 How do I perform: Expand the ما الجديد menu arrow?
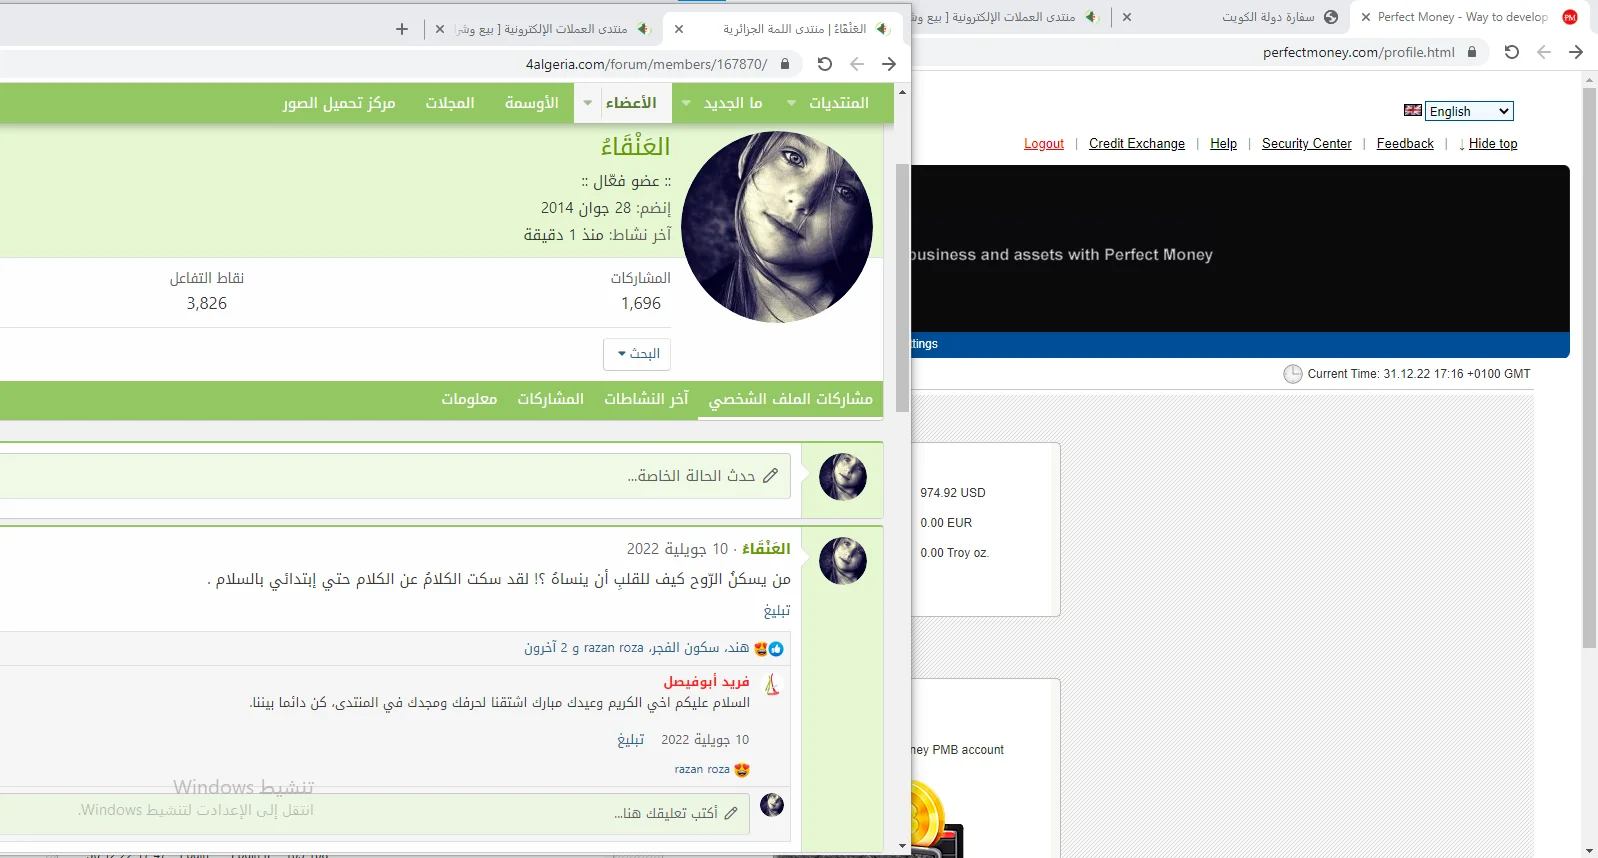pos(686,103)
